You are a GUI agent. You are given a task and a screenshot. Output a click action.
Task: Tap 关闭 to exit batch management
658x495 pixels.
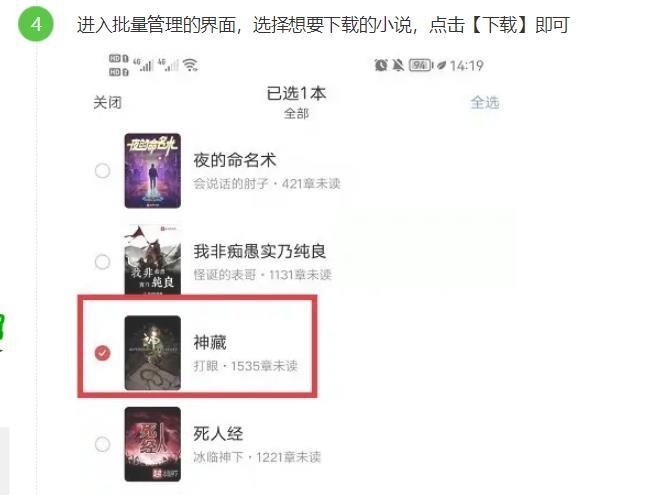pos(107,102)
